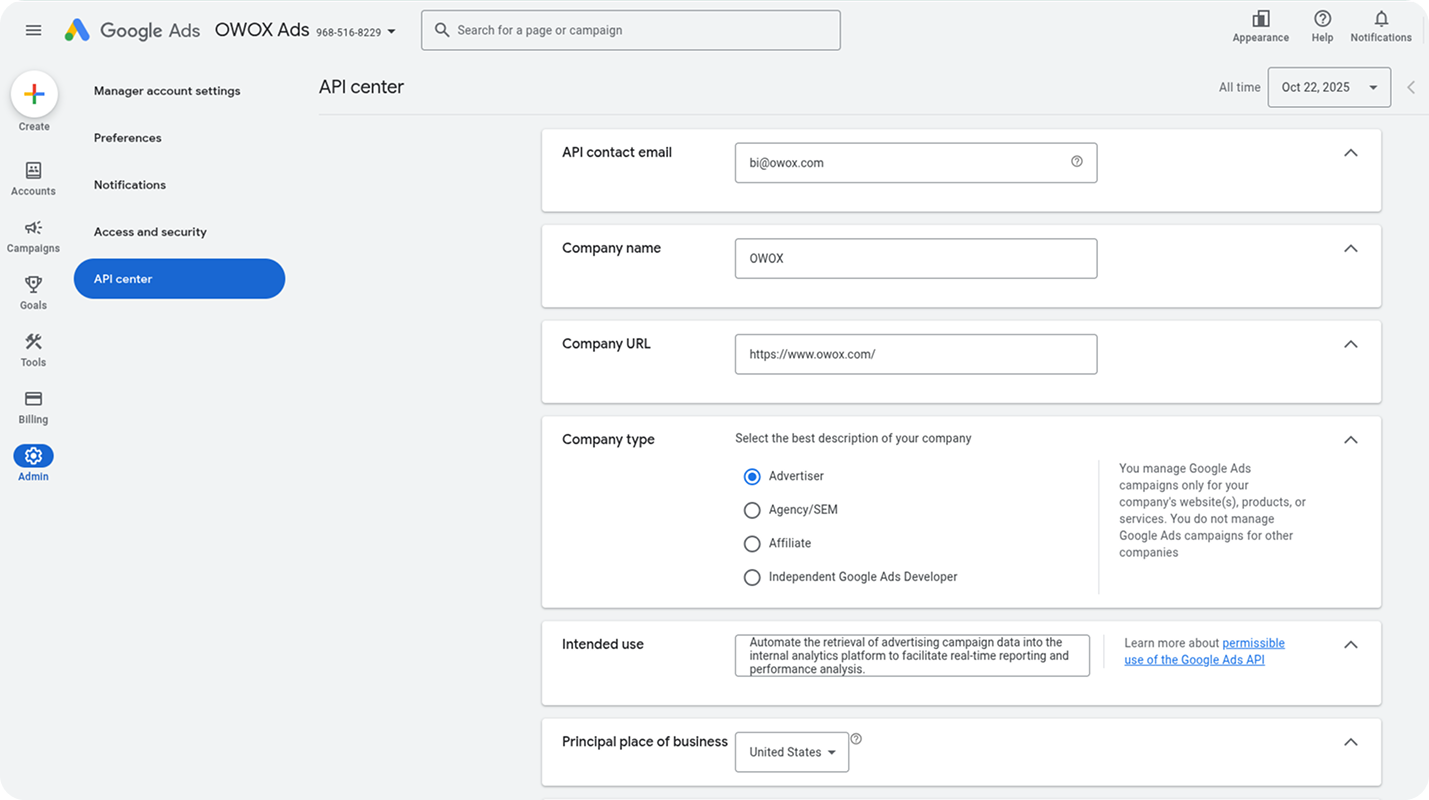Open the Create plus button
The width and height of the screenshot is (1429, 800).
[34, 94]
